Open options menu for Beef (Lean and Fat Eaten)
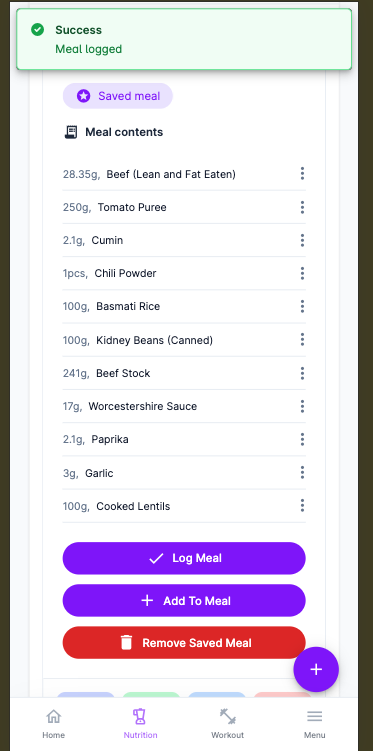The image size is (373, 751). (302, 173)
